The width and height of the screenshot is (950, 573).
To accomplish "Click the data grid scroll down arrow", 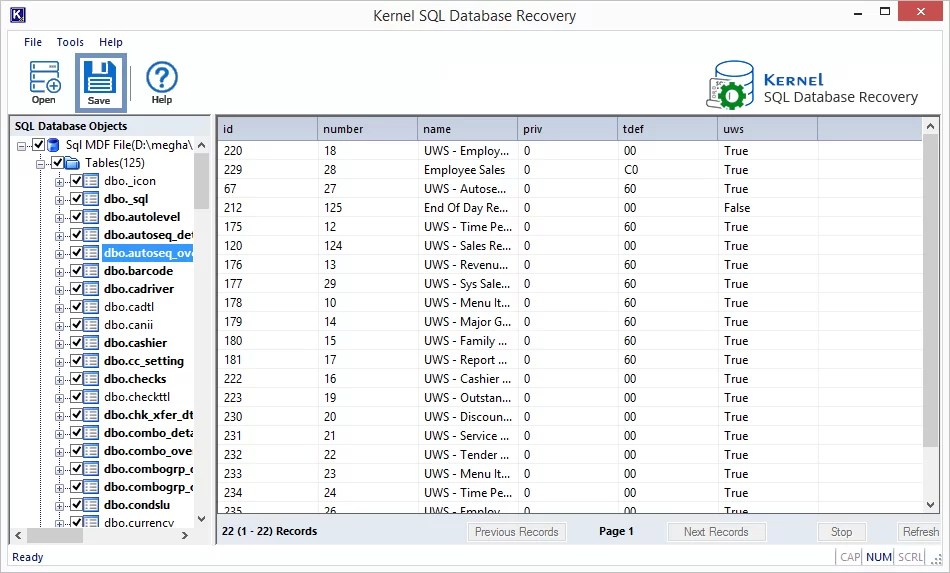I will [x=931, y=505].
